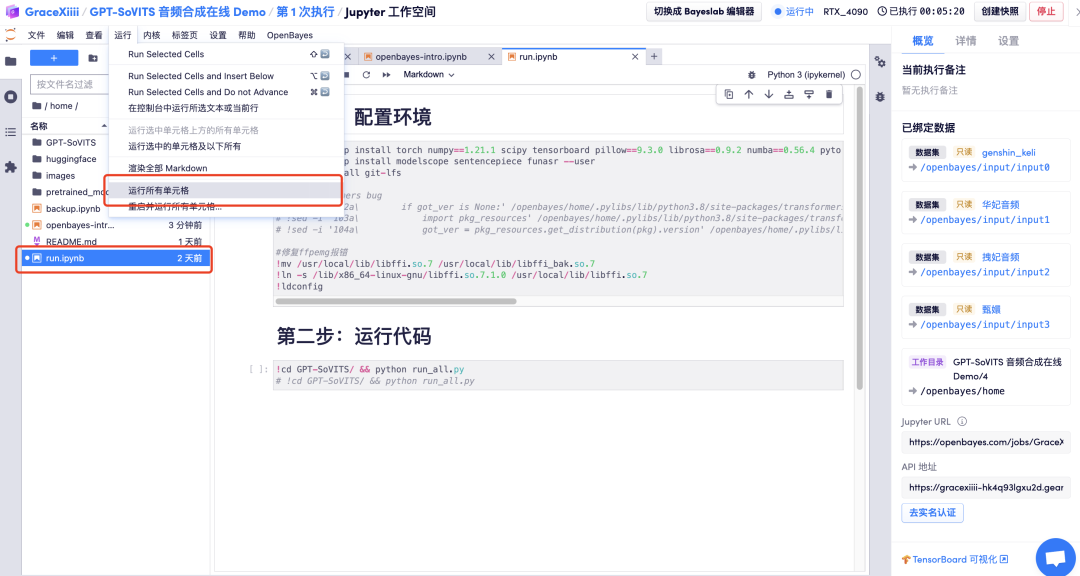Click the 创建快照 button
The height and width of the screenshot is (576, 1080).
coord(999,12)
